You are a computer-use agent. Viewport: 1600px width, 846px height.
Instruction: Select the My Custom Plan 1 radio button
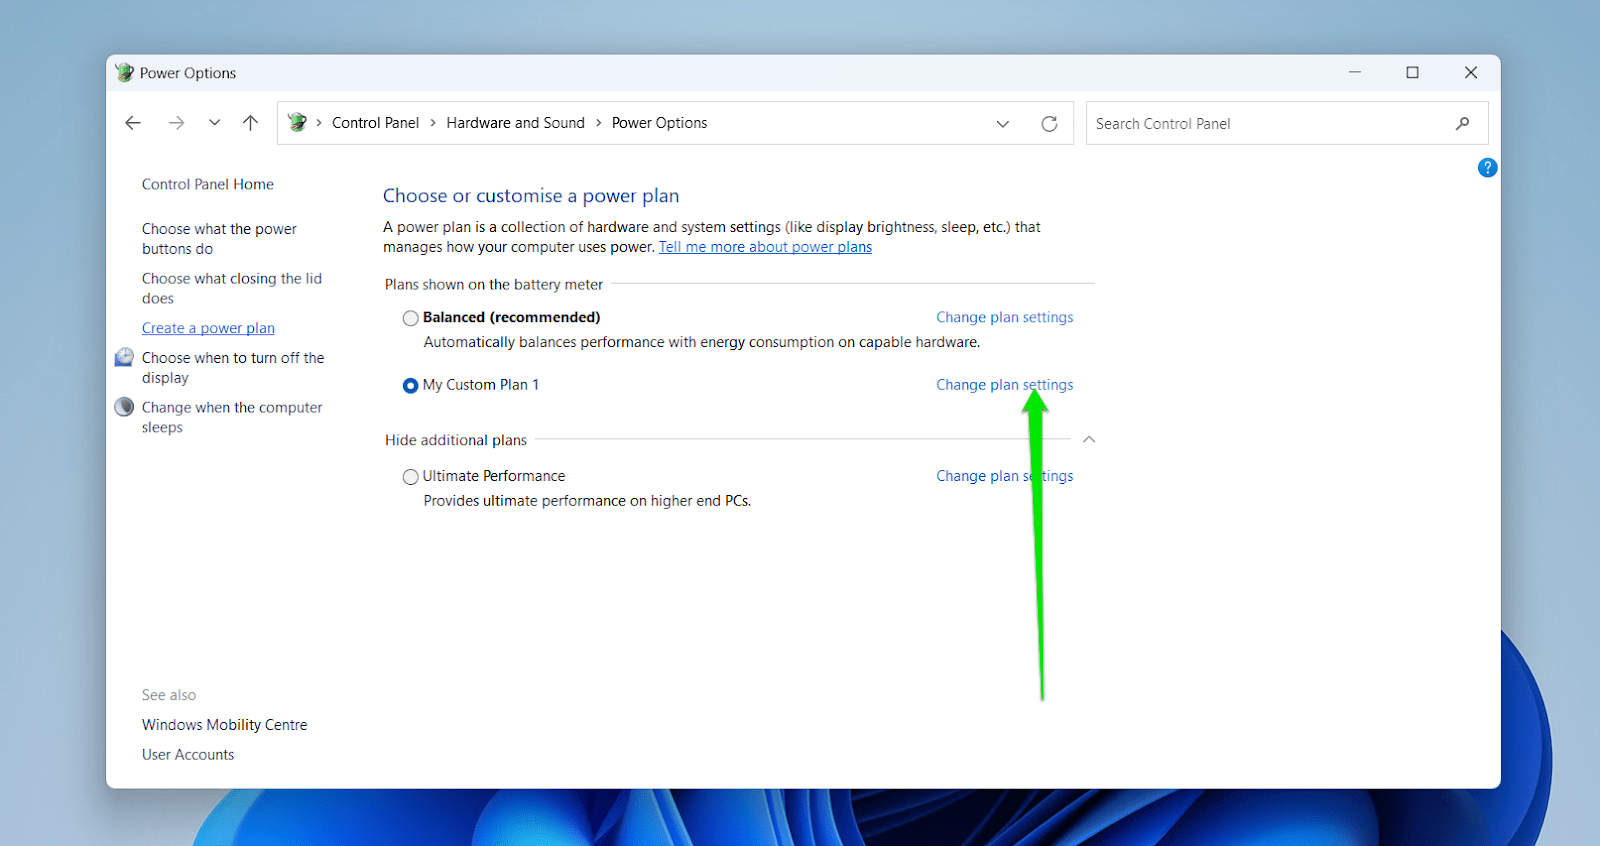click(x=410, y=385)
